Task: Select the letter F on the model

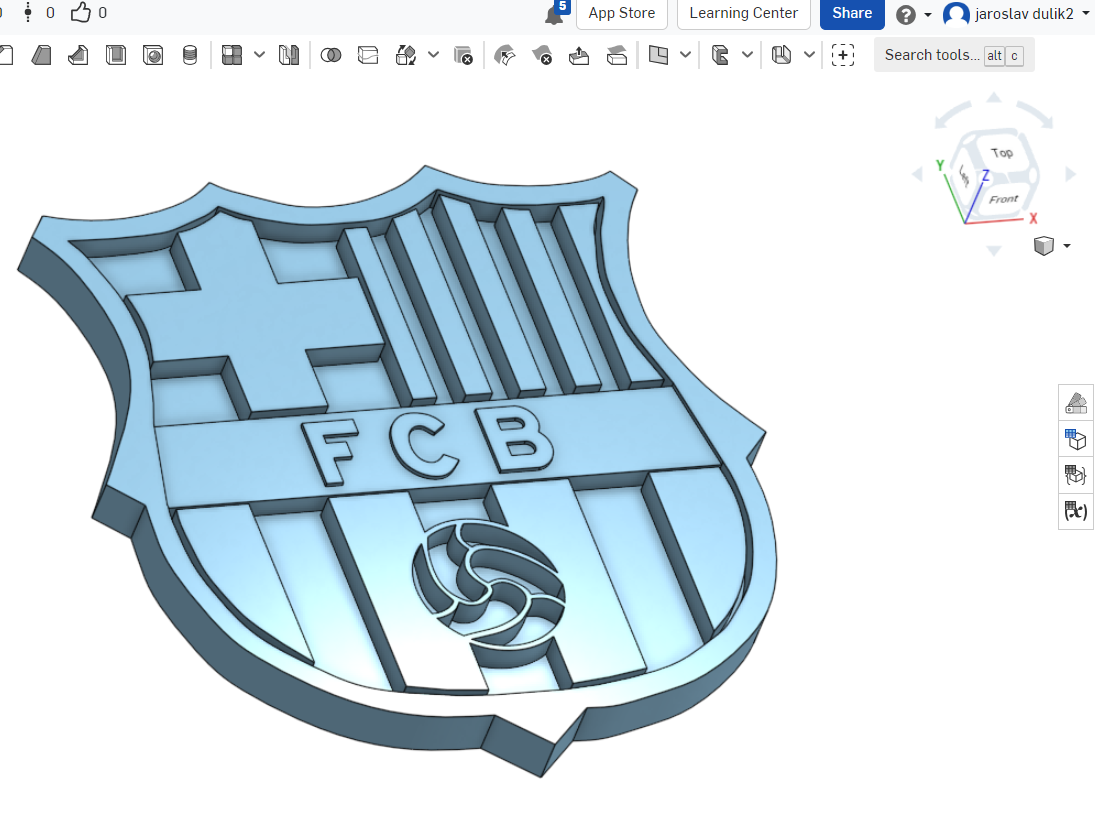Action: 329,452
